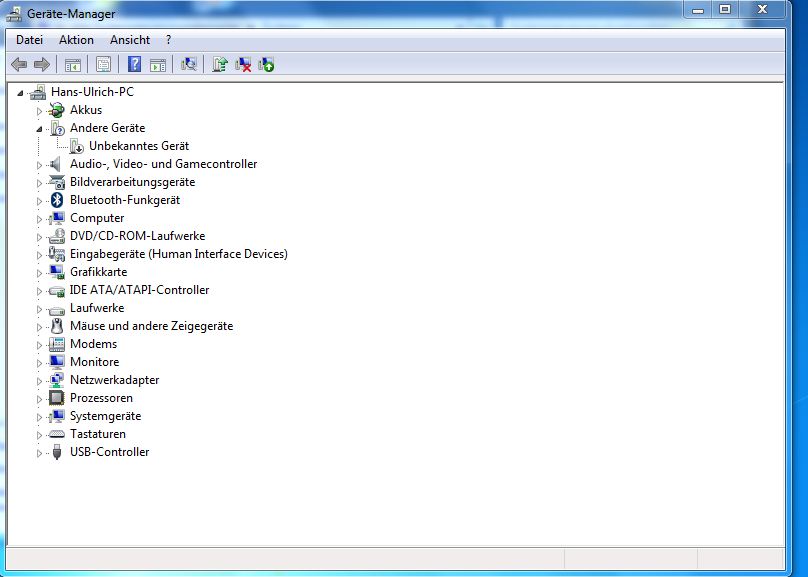Click the USB-Controller plug icon
Viewport: 808px width, 577px height.
coord(57,452)
